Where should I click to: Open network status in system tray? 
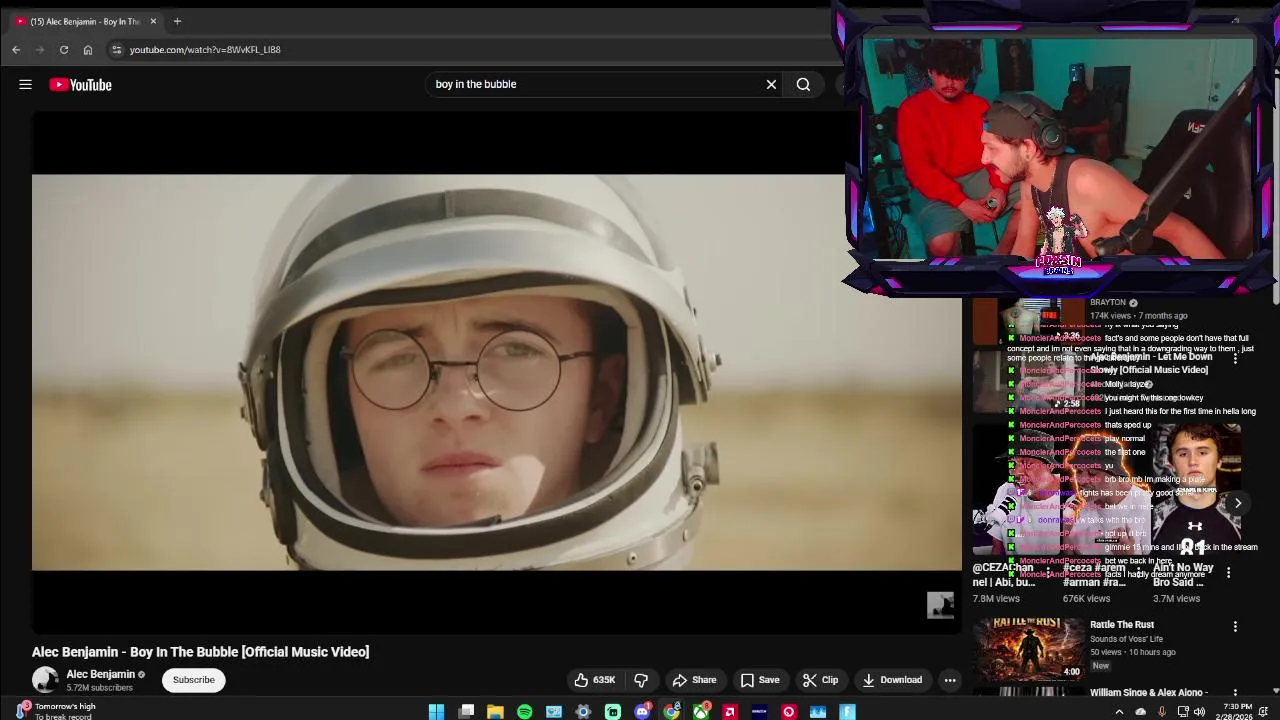(1183, 712)
